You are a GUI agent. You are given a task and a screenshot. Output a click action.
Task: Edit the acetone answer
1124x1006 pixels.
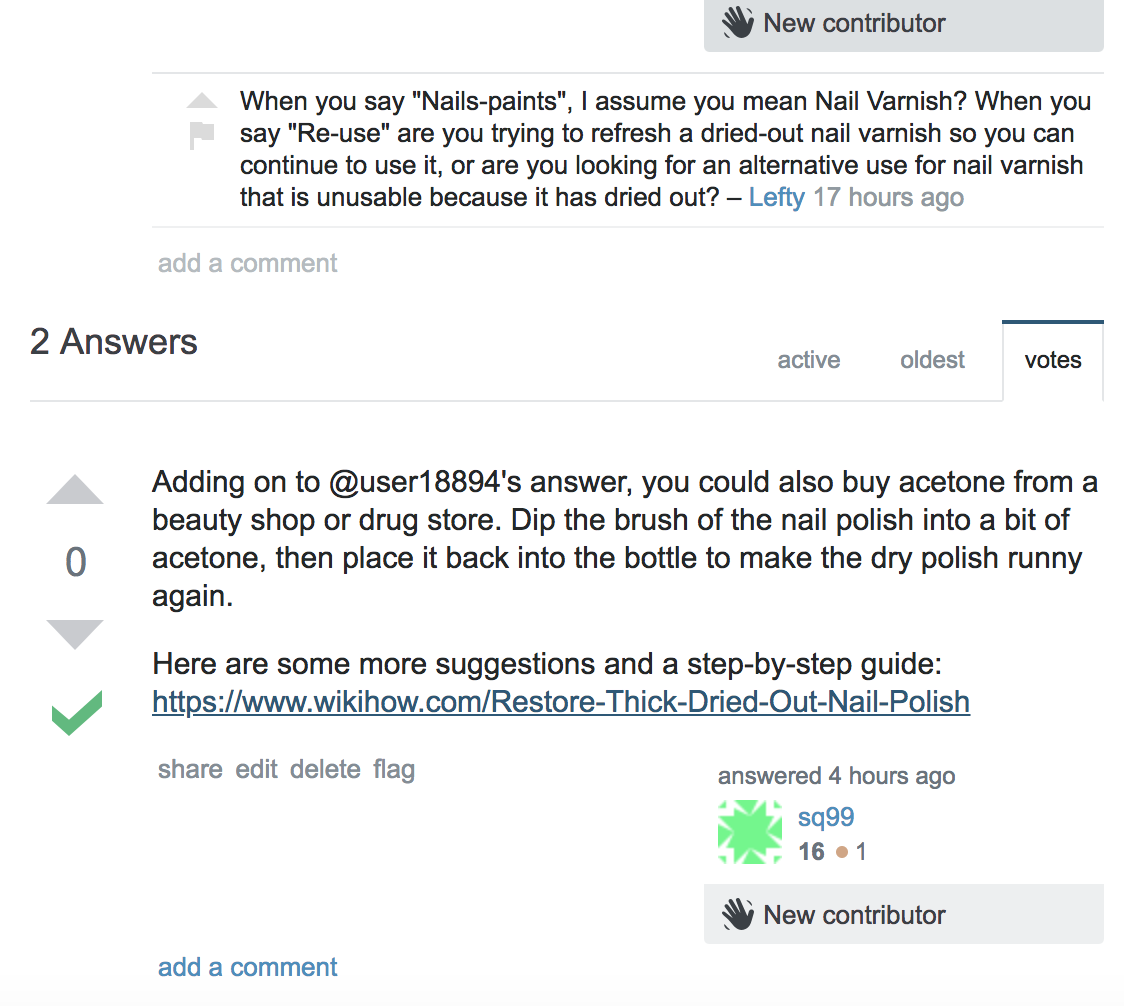[x=256, y=769]
